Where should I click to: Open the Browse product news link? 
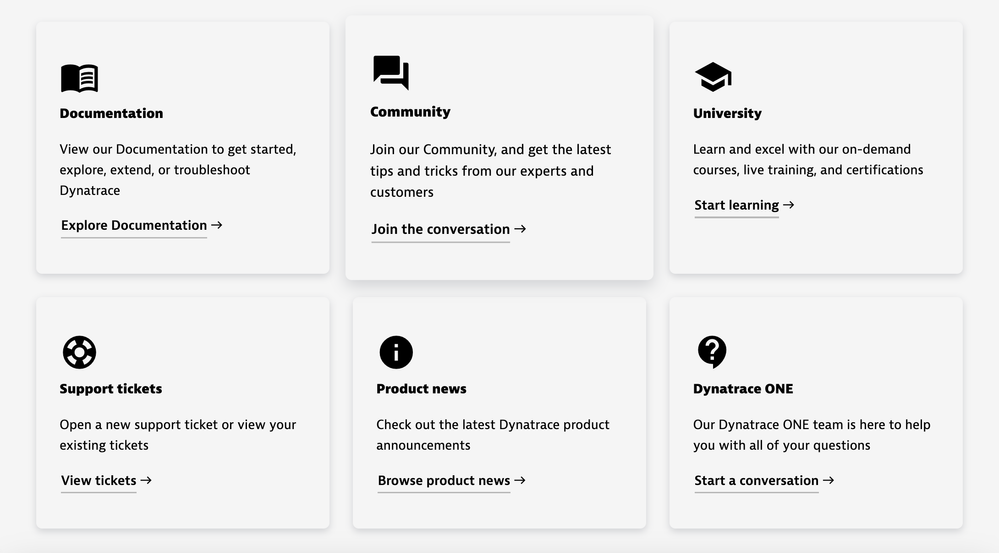(452, 480)
